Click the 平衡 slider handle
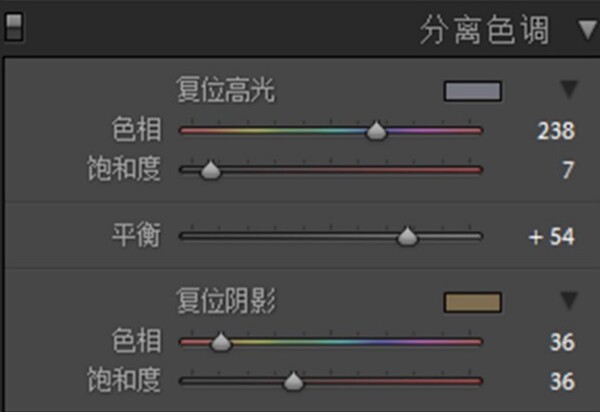 [x=408, y=236]
